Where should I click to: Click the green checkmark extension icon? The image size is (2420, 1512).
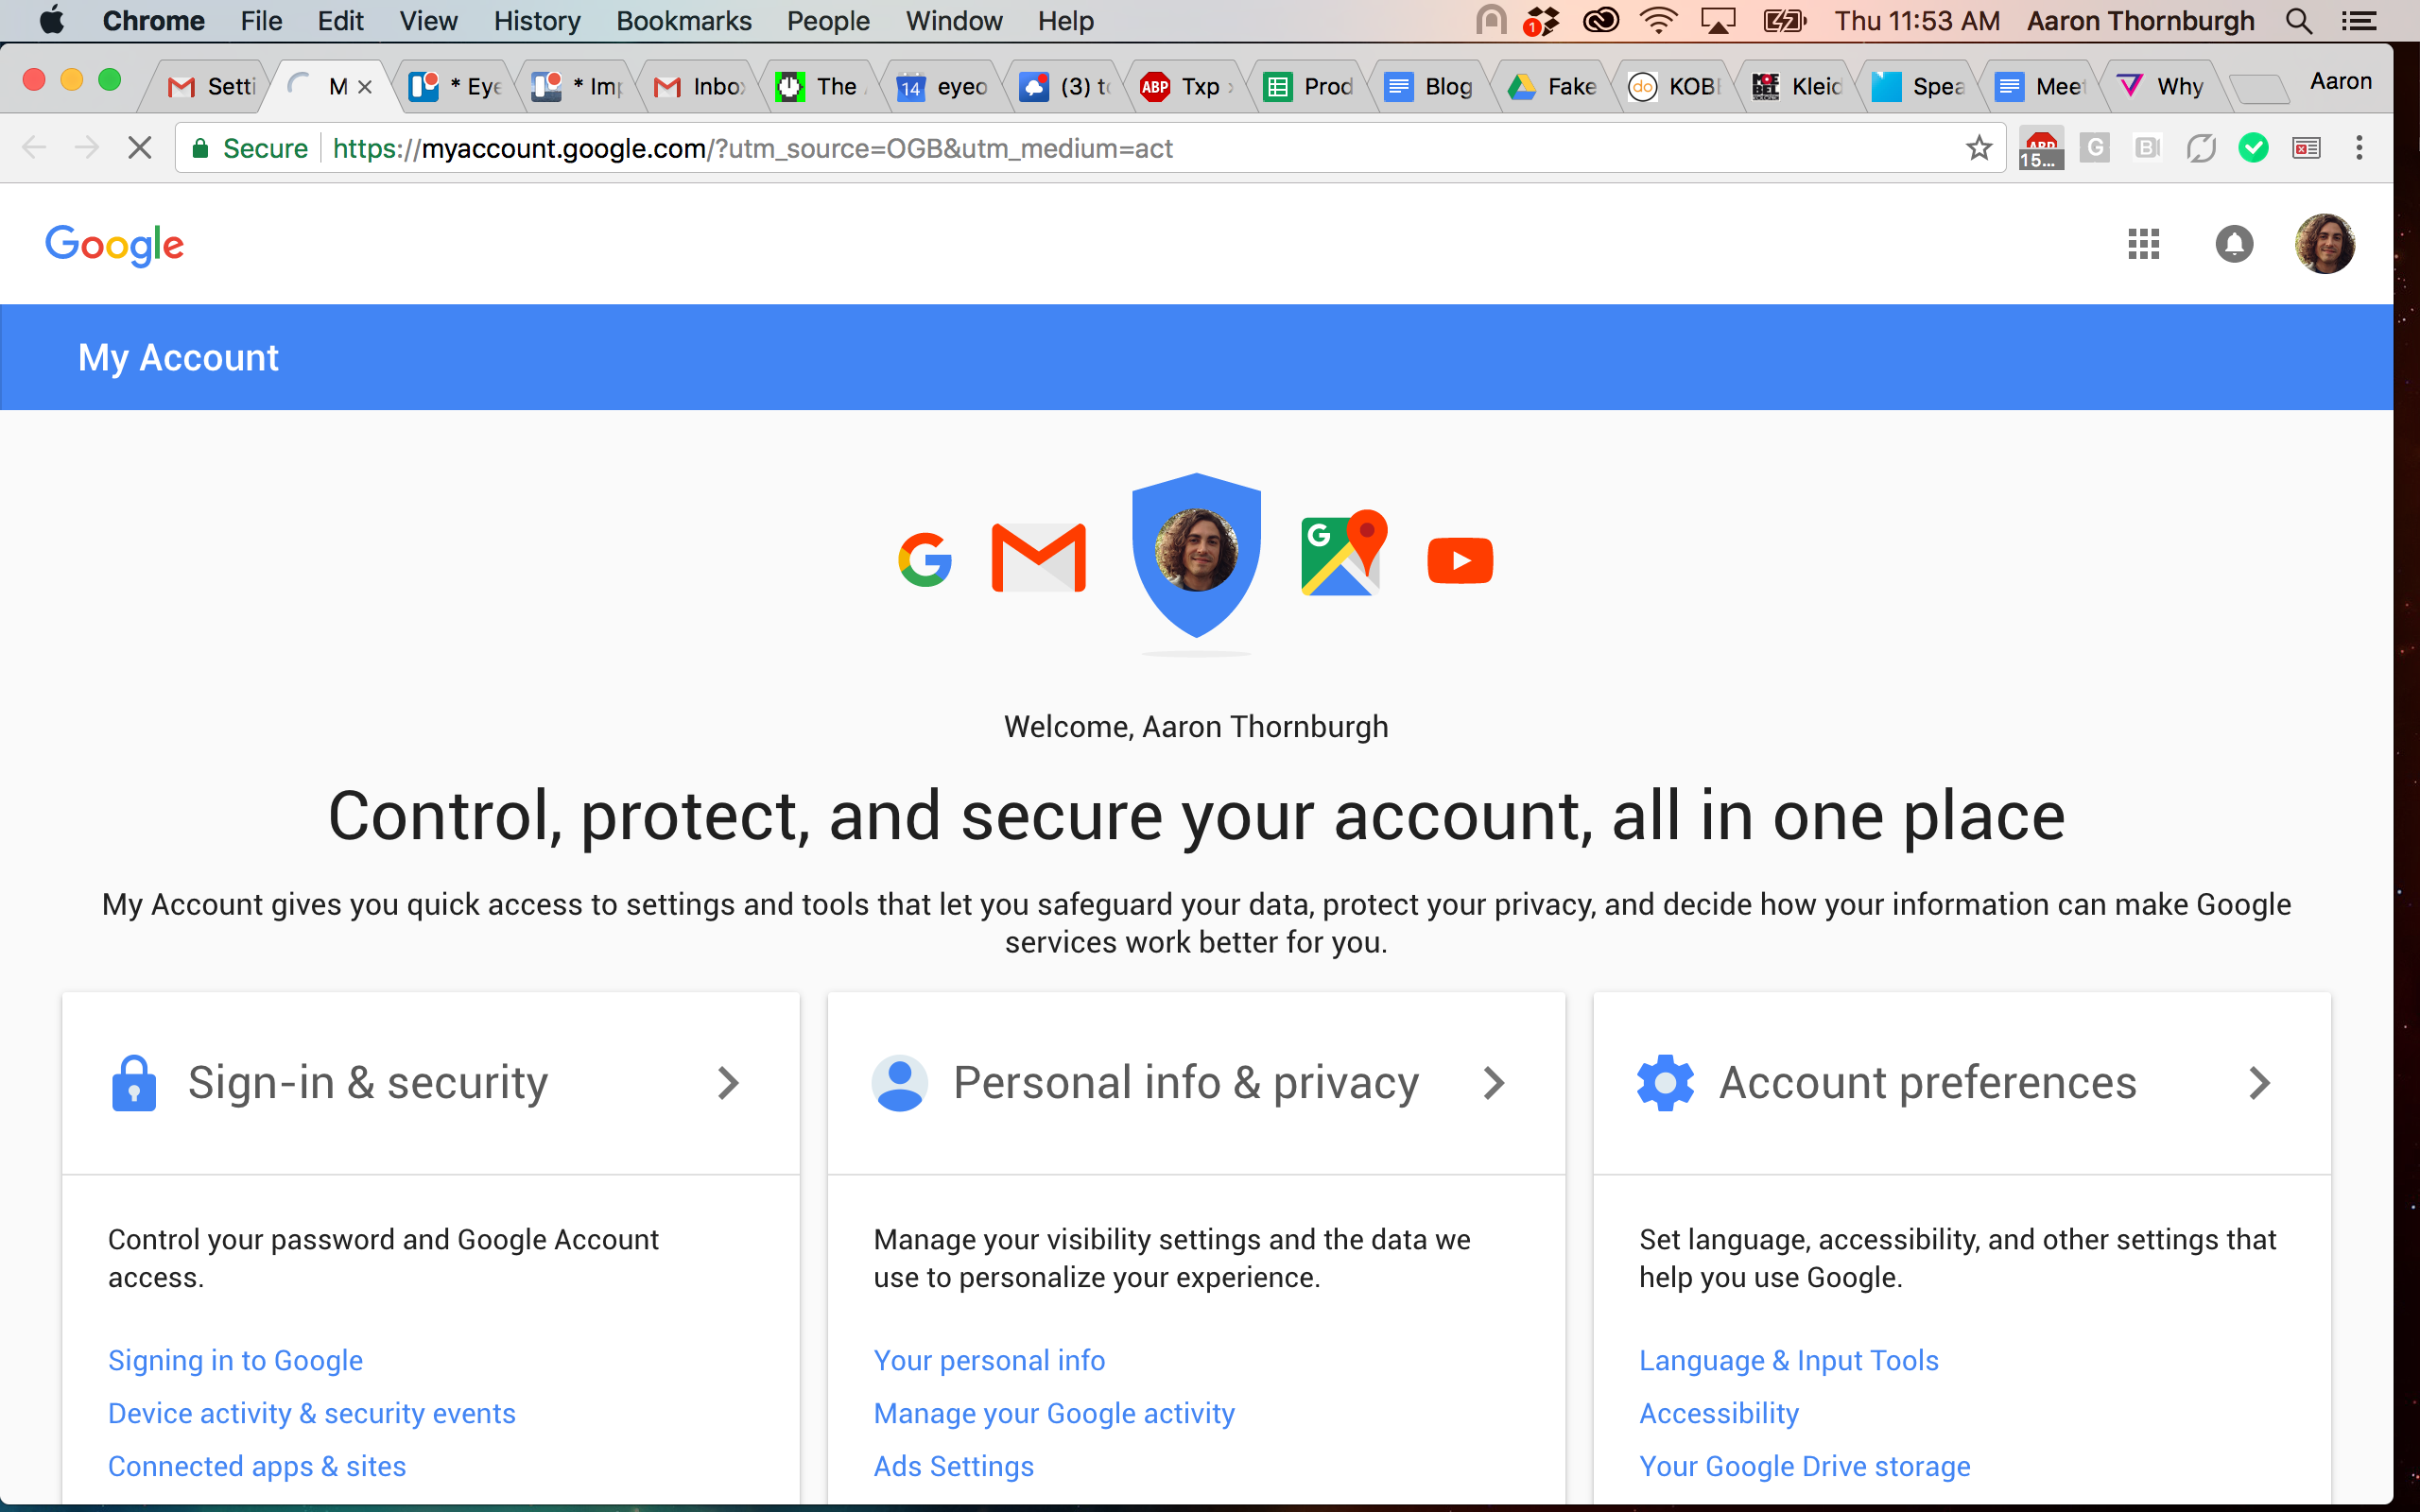coord(2253,148)
